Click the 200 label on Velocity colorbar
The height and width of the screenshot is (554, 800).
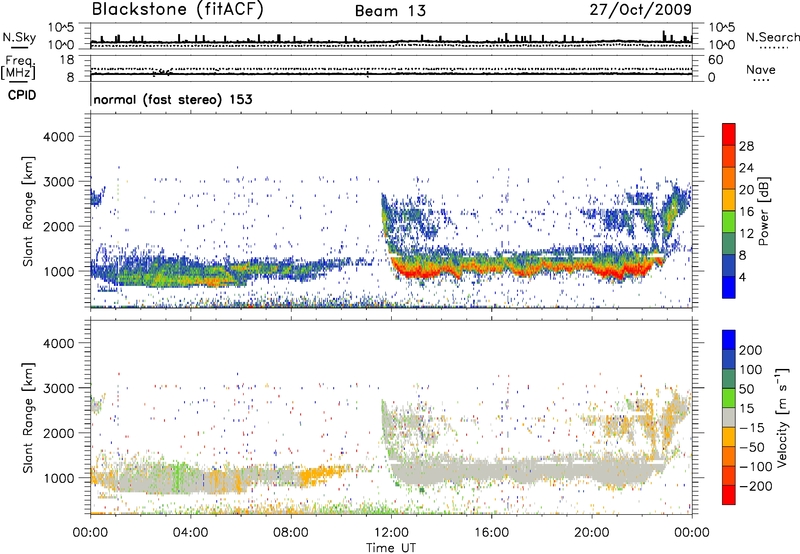click(x=751, y=350)
